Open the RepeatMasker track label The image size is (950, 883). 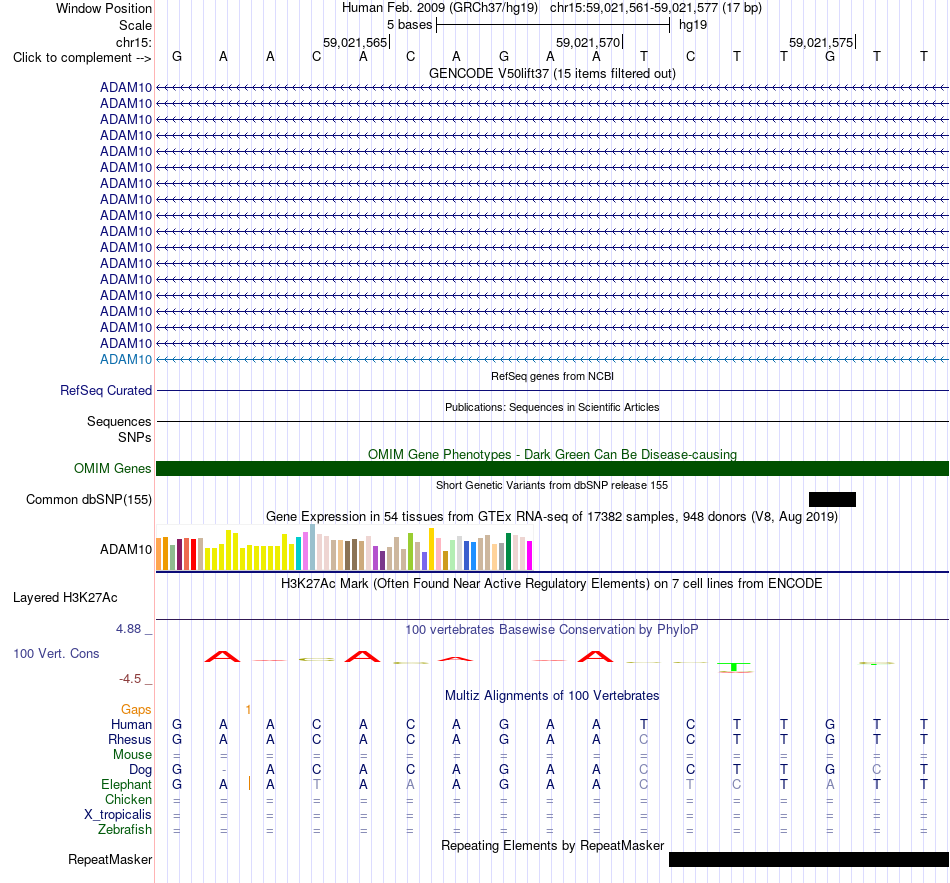click(110, 859)
